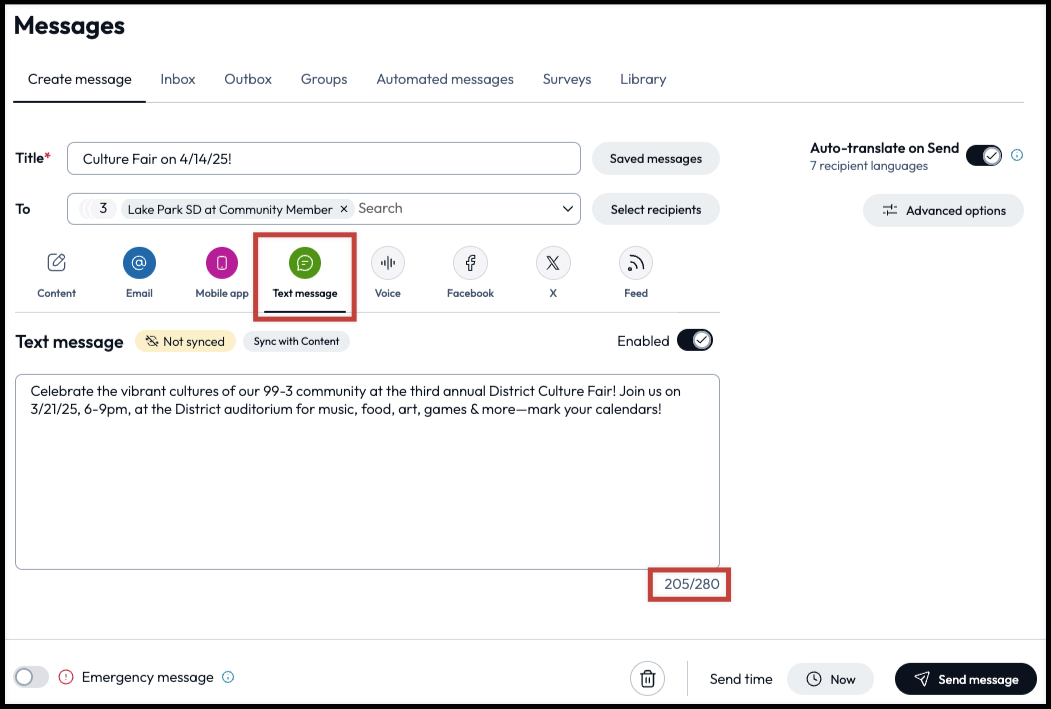Open the Now send time selector
The width and height of the screenshot is (1051, 709).
click(830, 678)
